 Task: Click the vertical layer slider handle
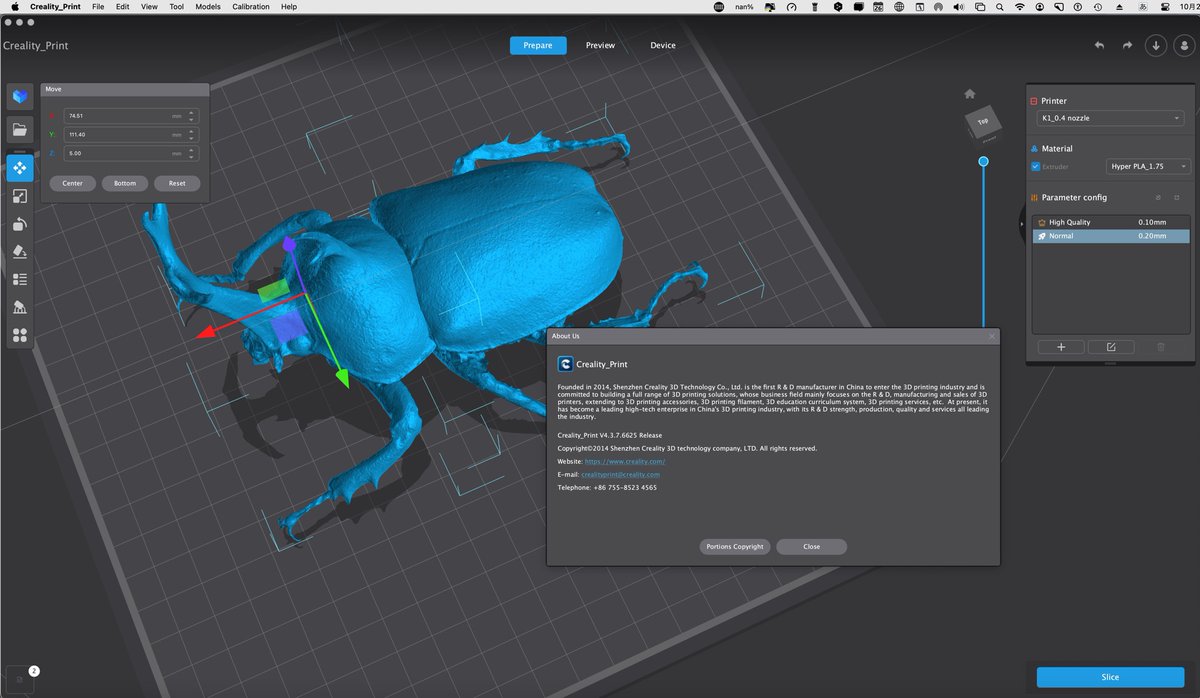(x=983, y=161)
